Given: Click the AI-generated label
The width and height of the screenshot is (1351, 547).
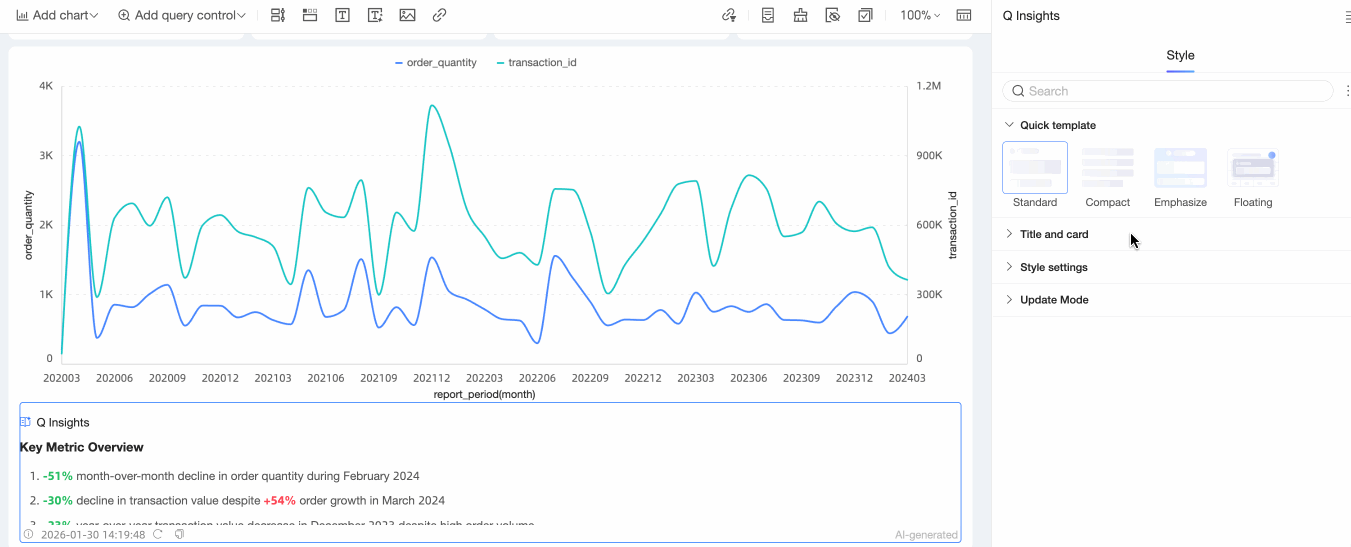Looking at the screenshot, I should coord(926,535).
